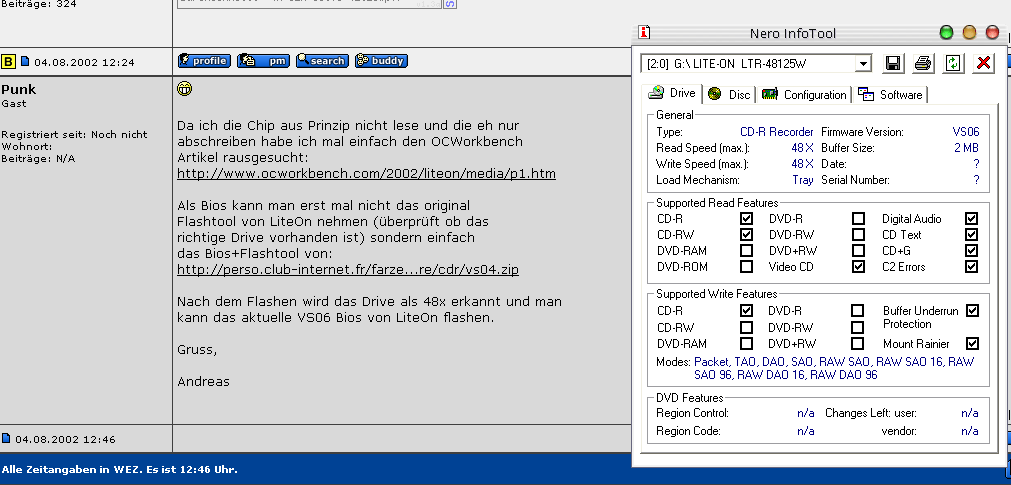1011x485 pixels.
Task: Exit Nero InfoTool via red X icon
Action: pyautogui.click(x=983, y=63)
